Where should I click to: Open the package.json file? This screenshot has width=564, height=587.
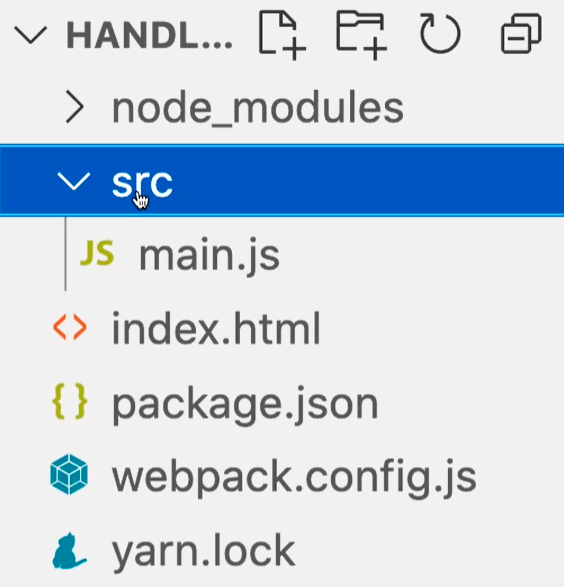(246, 405)
